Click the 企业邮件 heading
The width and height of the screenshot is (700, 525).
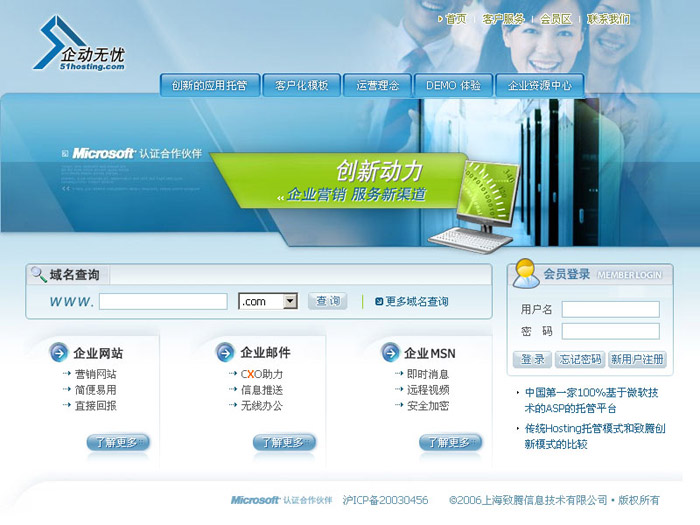point(265,353)
